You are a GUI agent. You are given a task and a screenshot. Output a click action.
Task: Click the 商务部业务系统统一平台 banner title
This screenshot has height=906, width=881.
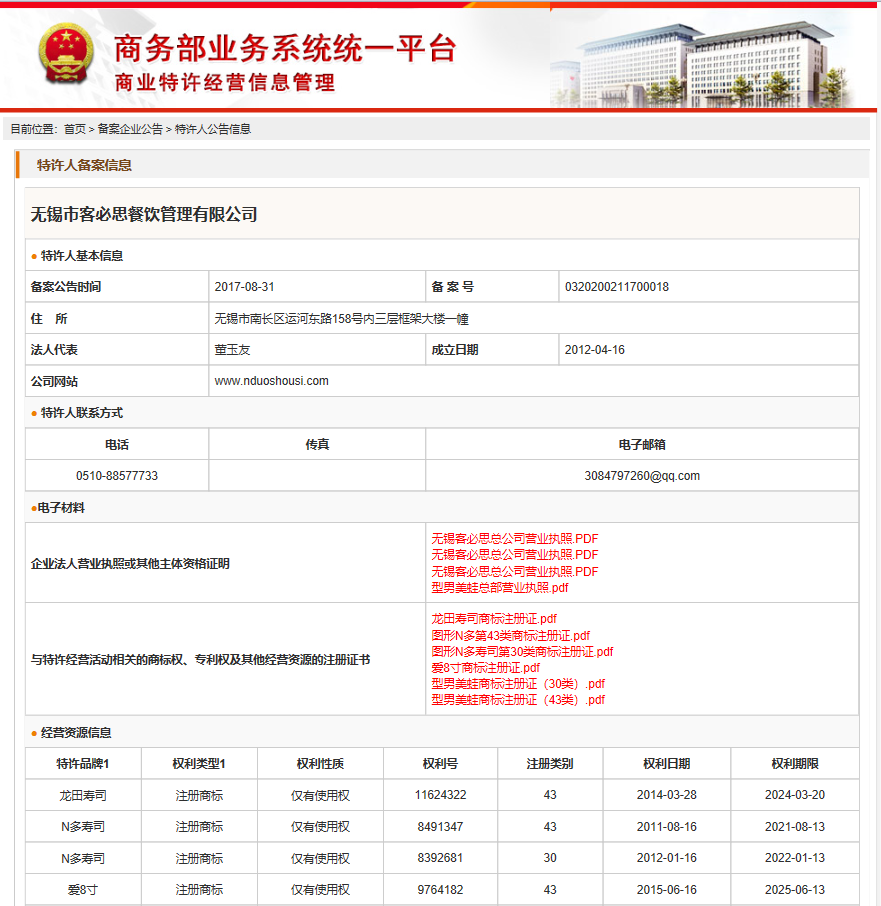coord(285,48)
